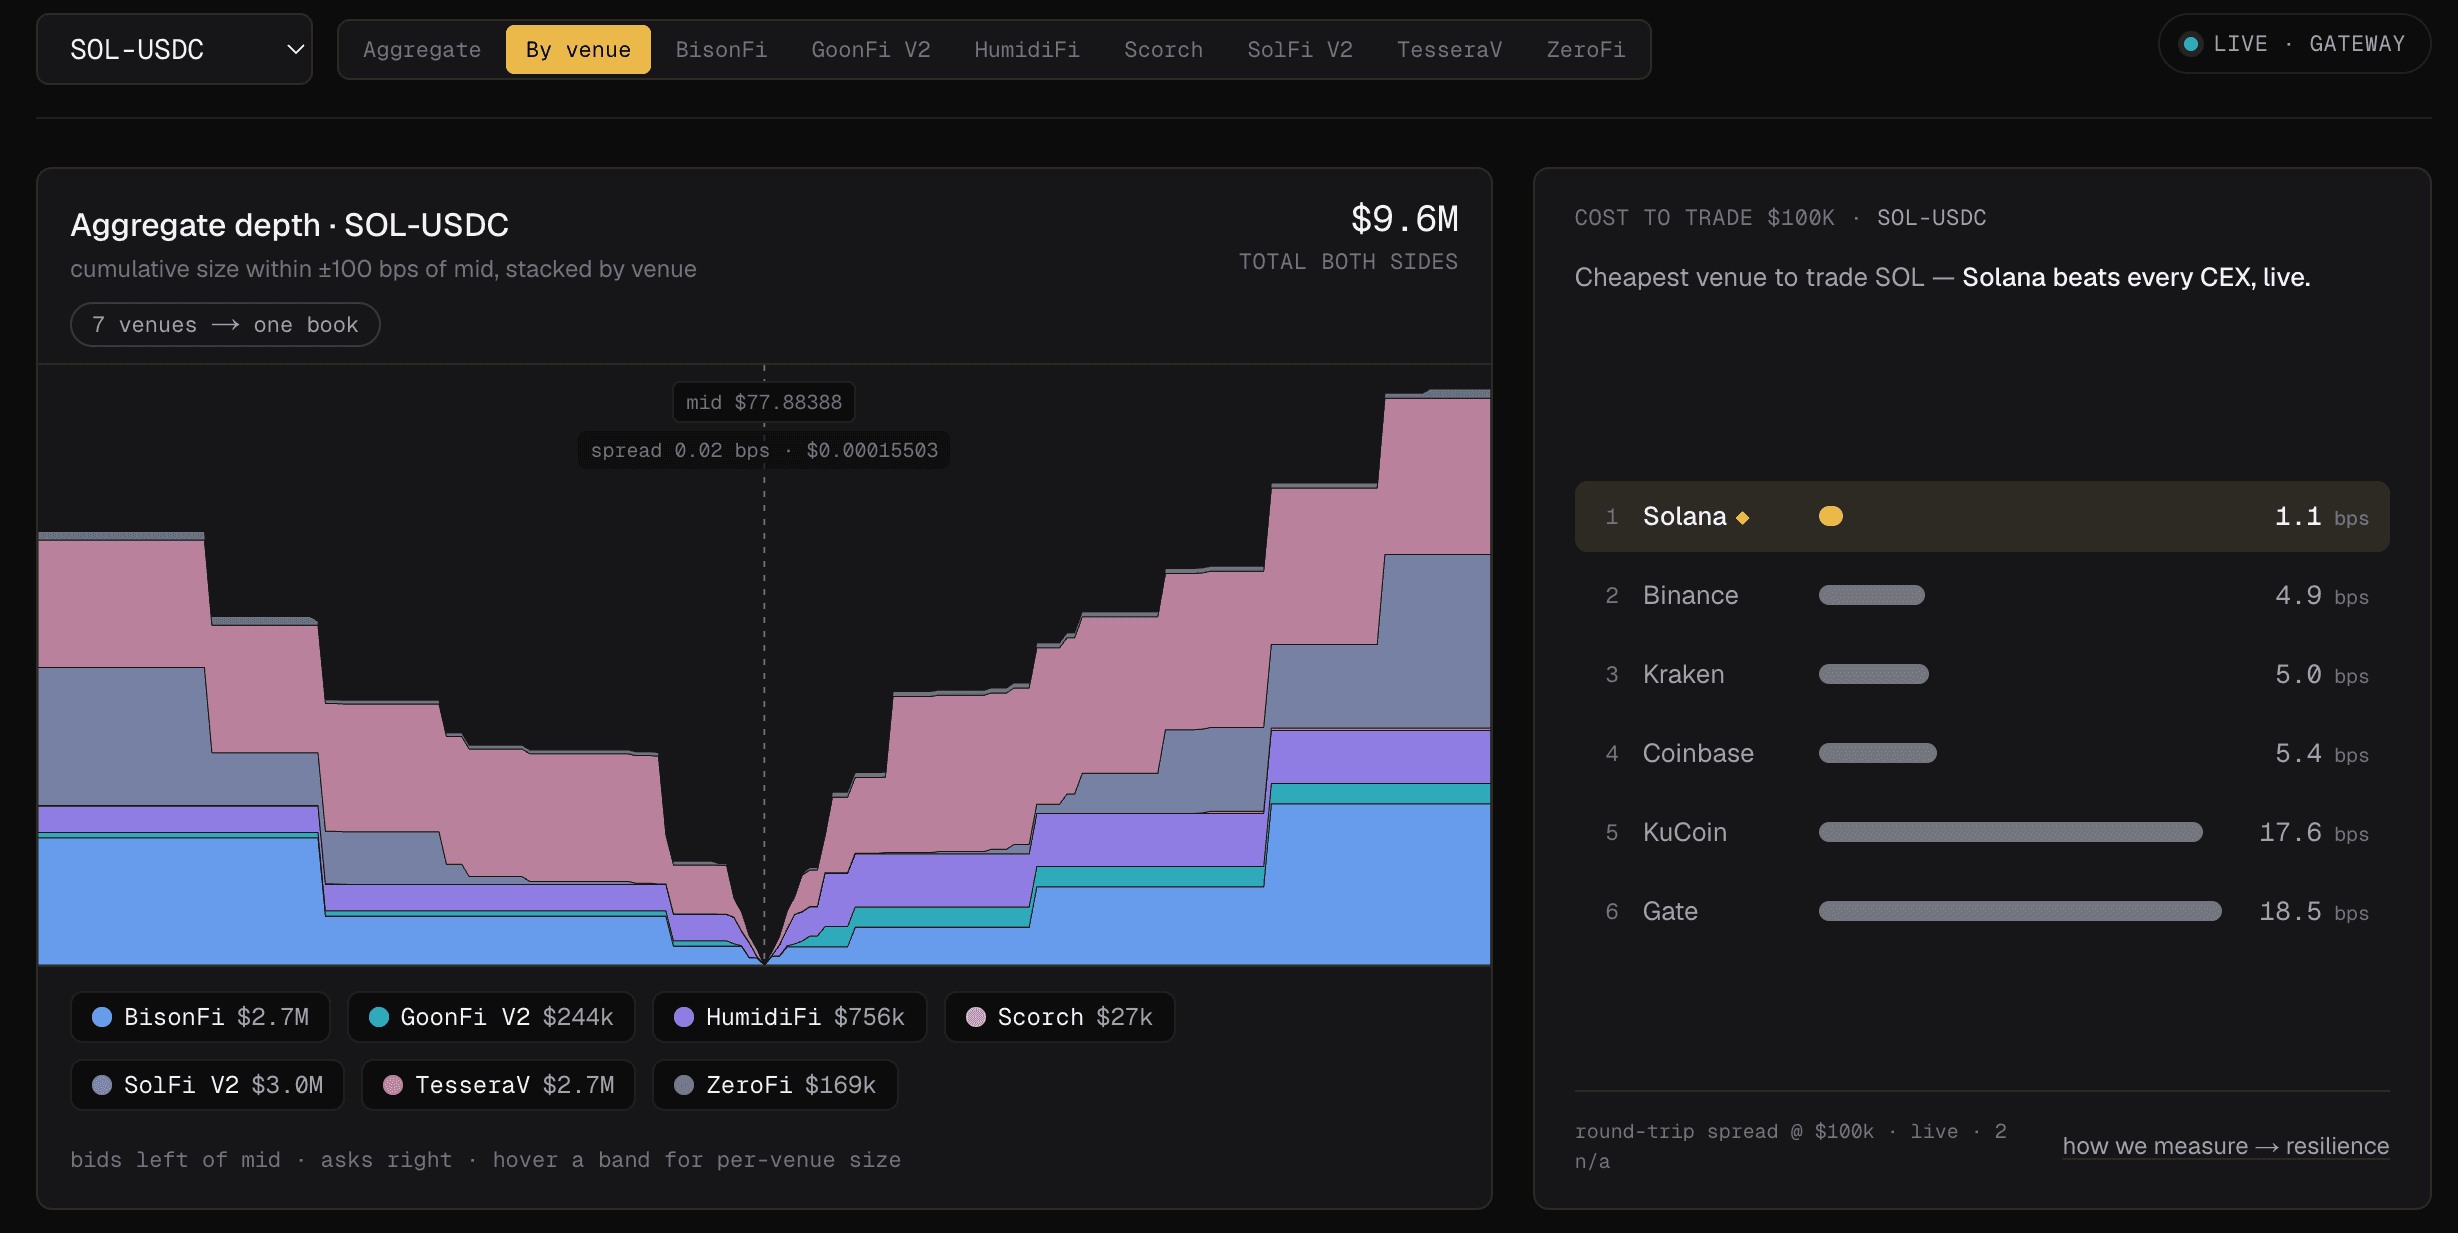Open the GoonFi V2 venue tab
This screenshot has width=2458, height=1233.
click(x=870, y=49)
